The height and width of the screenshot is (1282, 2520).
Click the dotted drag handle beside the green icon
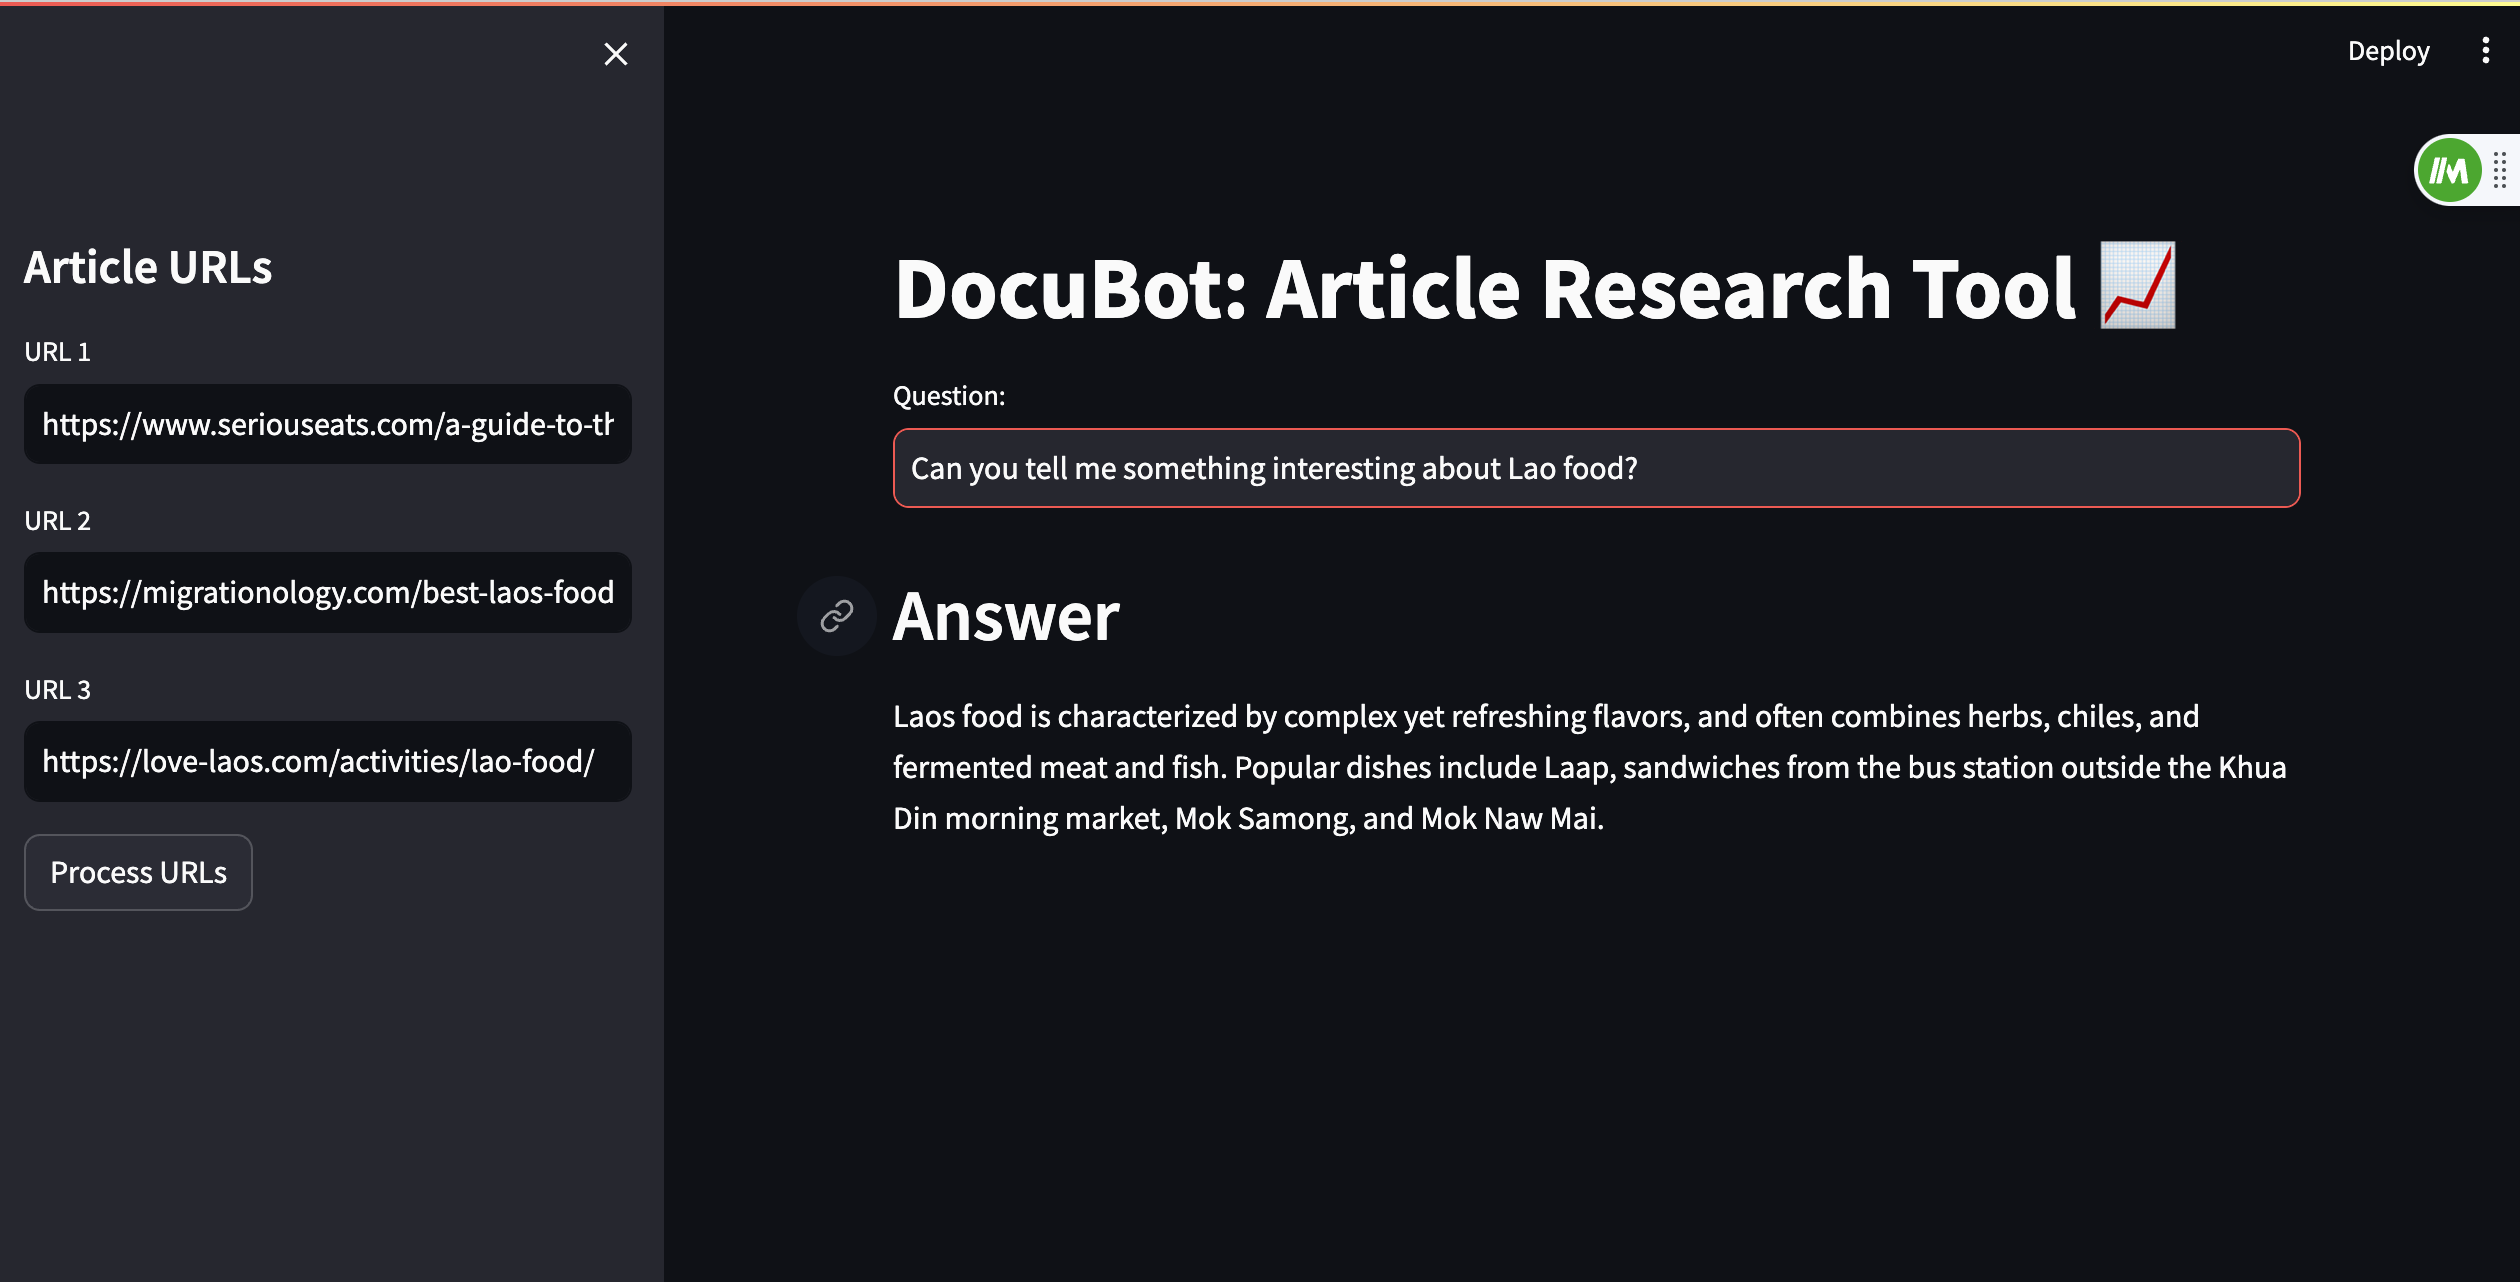click(x=2499, y=171)
